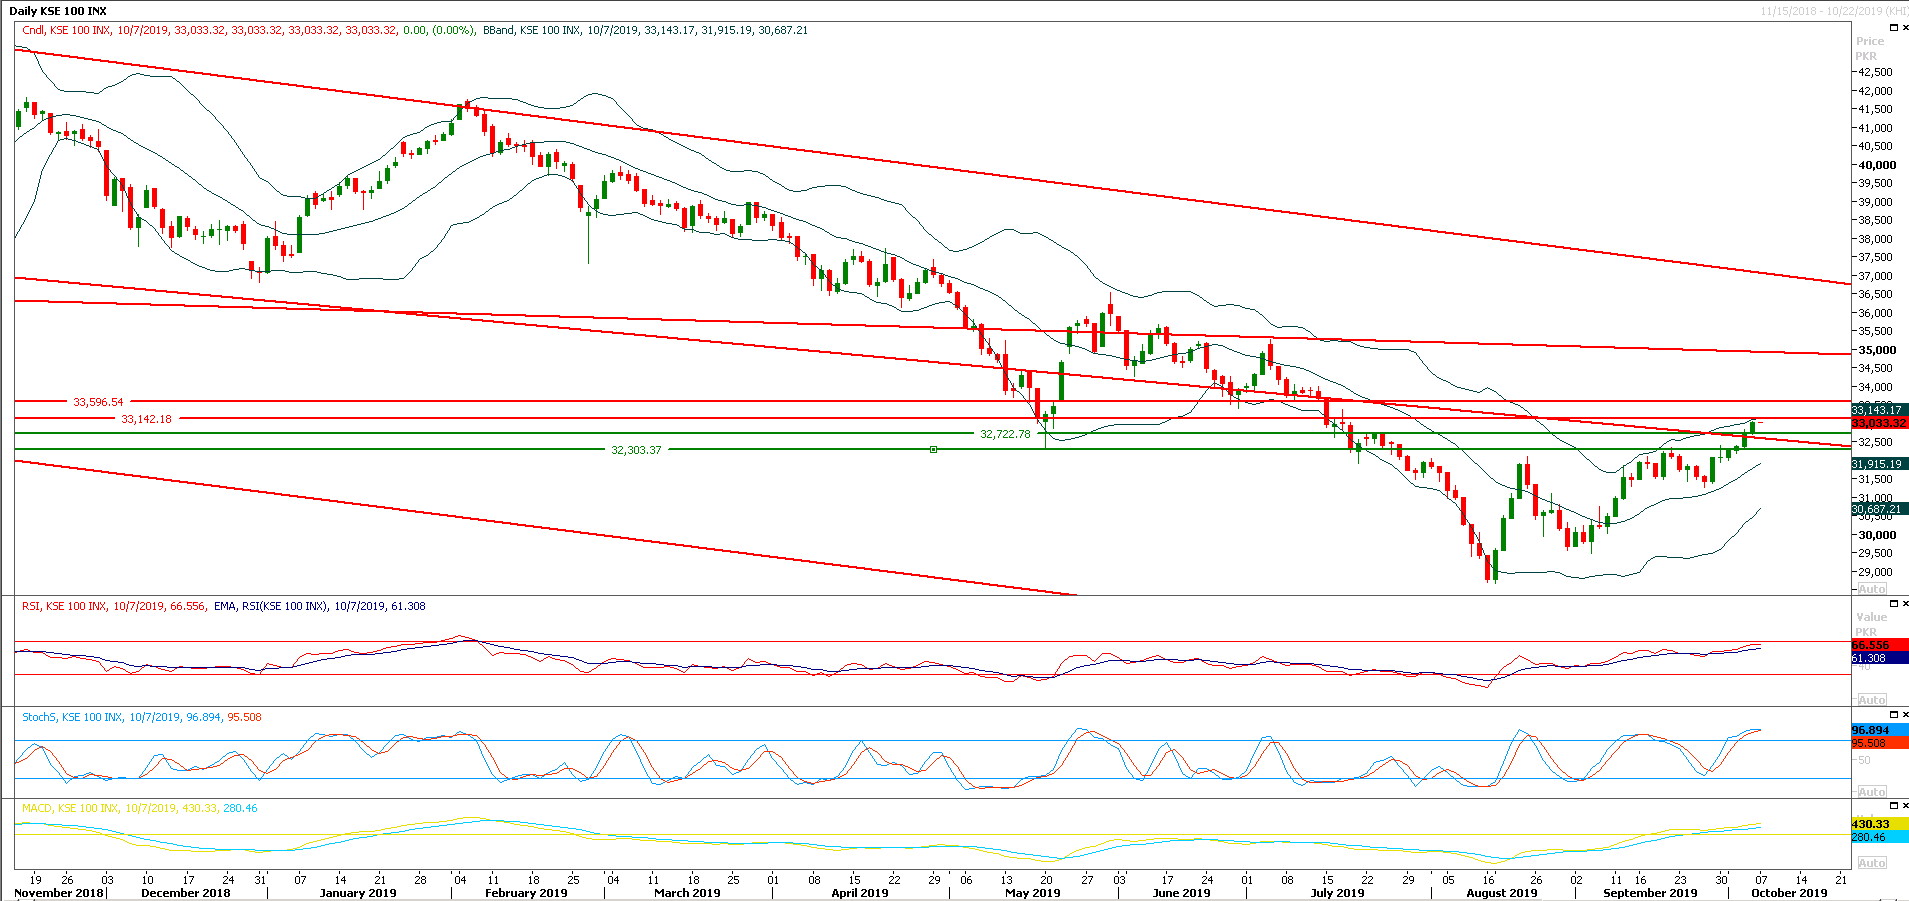1909x901 pixels.
Task: Select the 32,722.78 support line label
Action: [1005, 434]
